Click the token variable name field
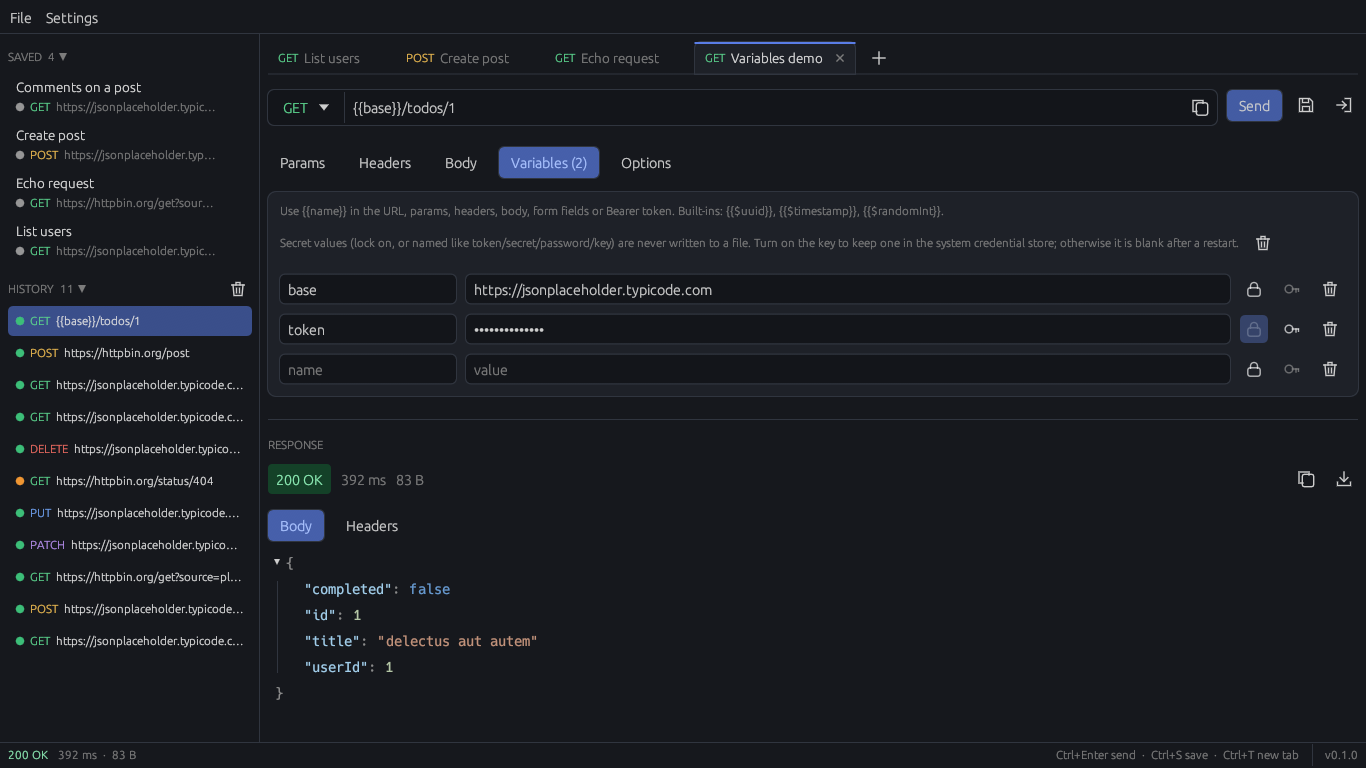The height and width of the screenshot is (768, 1366). click(x=368, y=329)
